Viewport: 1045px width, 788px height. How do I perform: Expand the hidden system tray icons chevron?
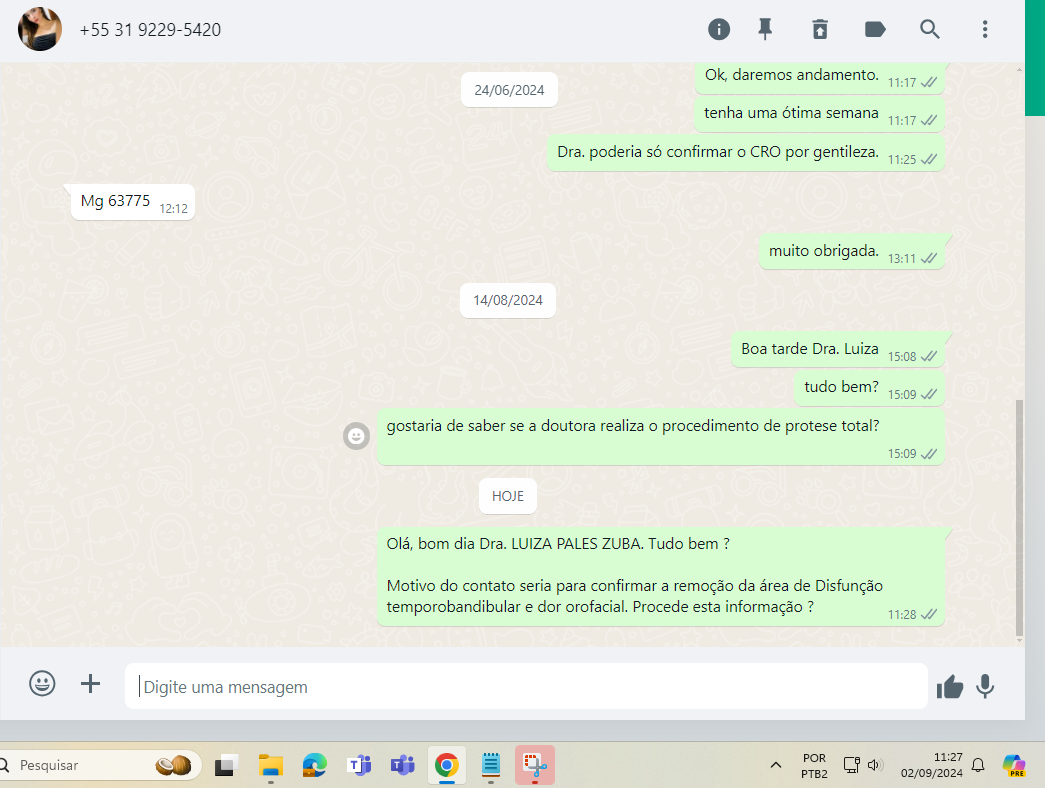(x=776, y=765)
